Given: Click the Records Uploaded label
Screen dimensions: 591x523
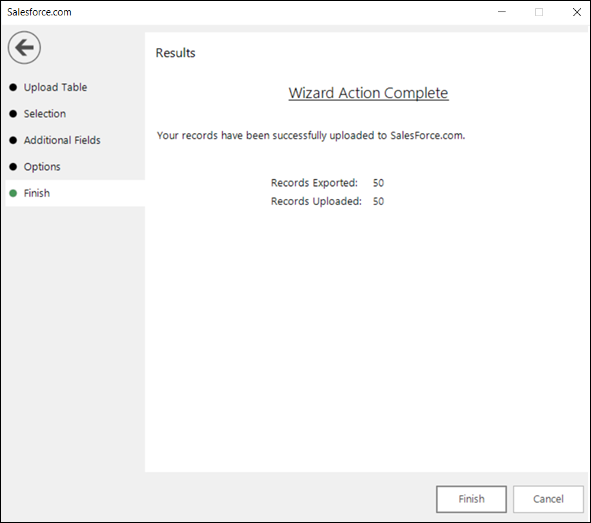Looking at the screenshot, I should pos(316,201).
